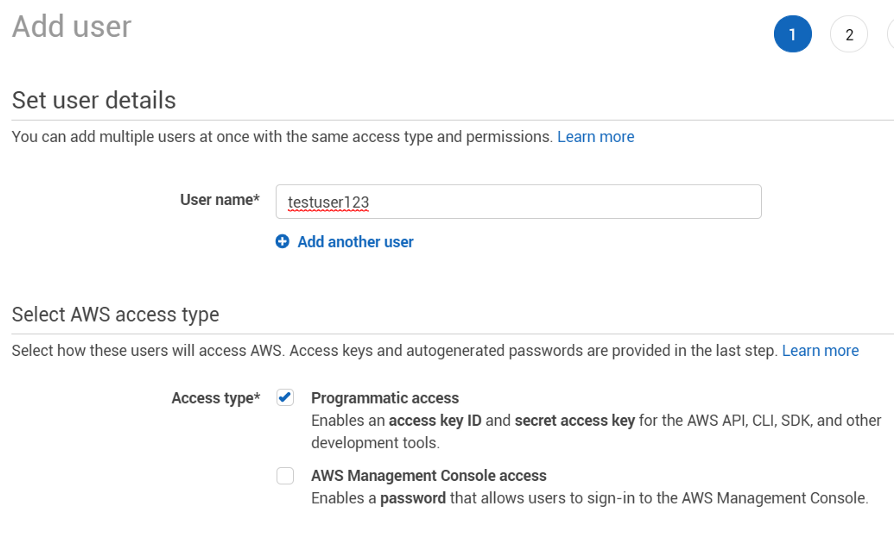Click the plus icon beside Add another user

pos(282,241)
